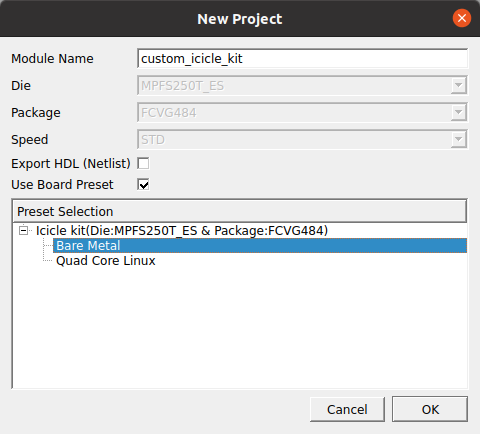
Task: Uncheck the Use Board Preset checkbox
Action: (x=143, y=184)
